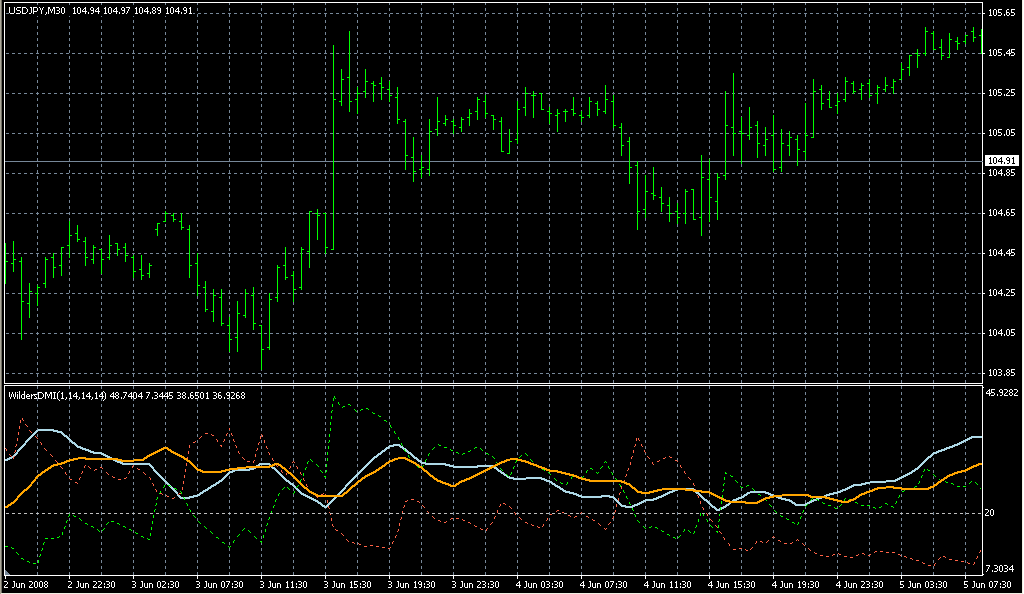The width and height of the screenshot is (1024, 594).
Task: Select the 3 Jun 15:30 time label
Action: tap(348, 583)
